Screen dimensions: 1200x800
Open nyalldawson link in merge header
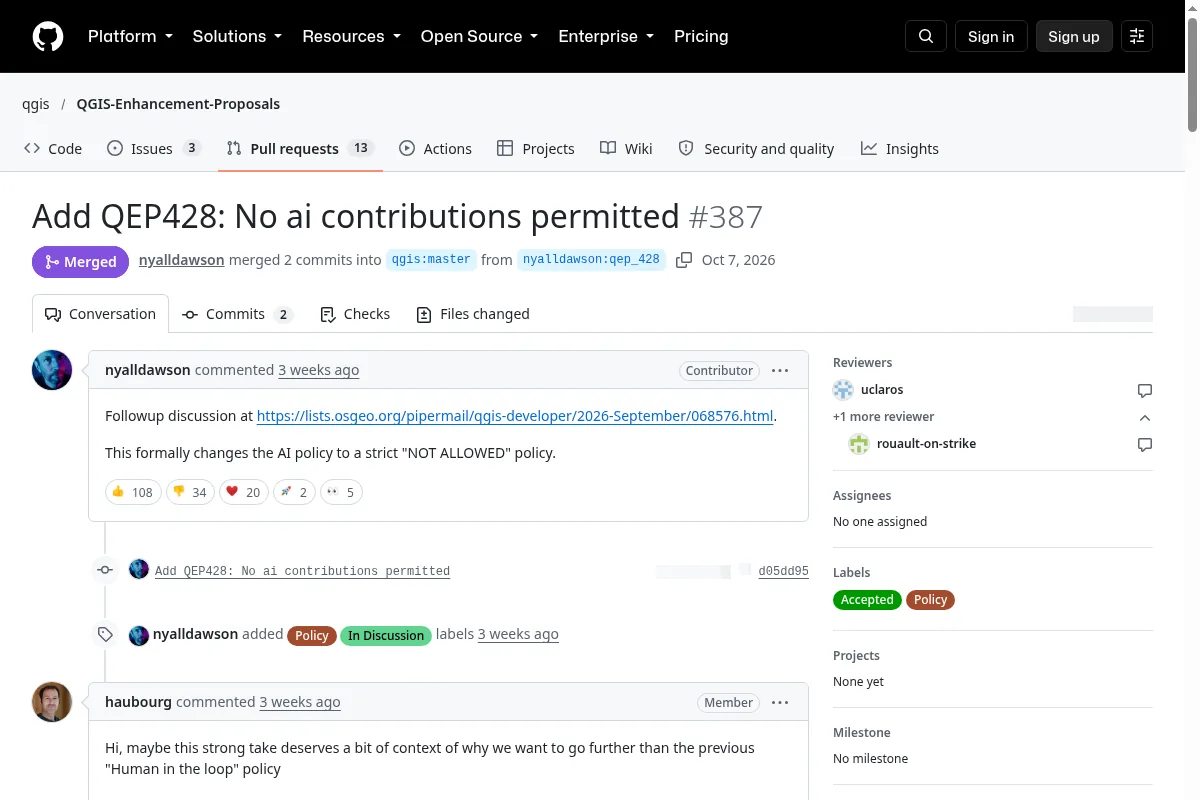[182, 260]
